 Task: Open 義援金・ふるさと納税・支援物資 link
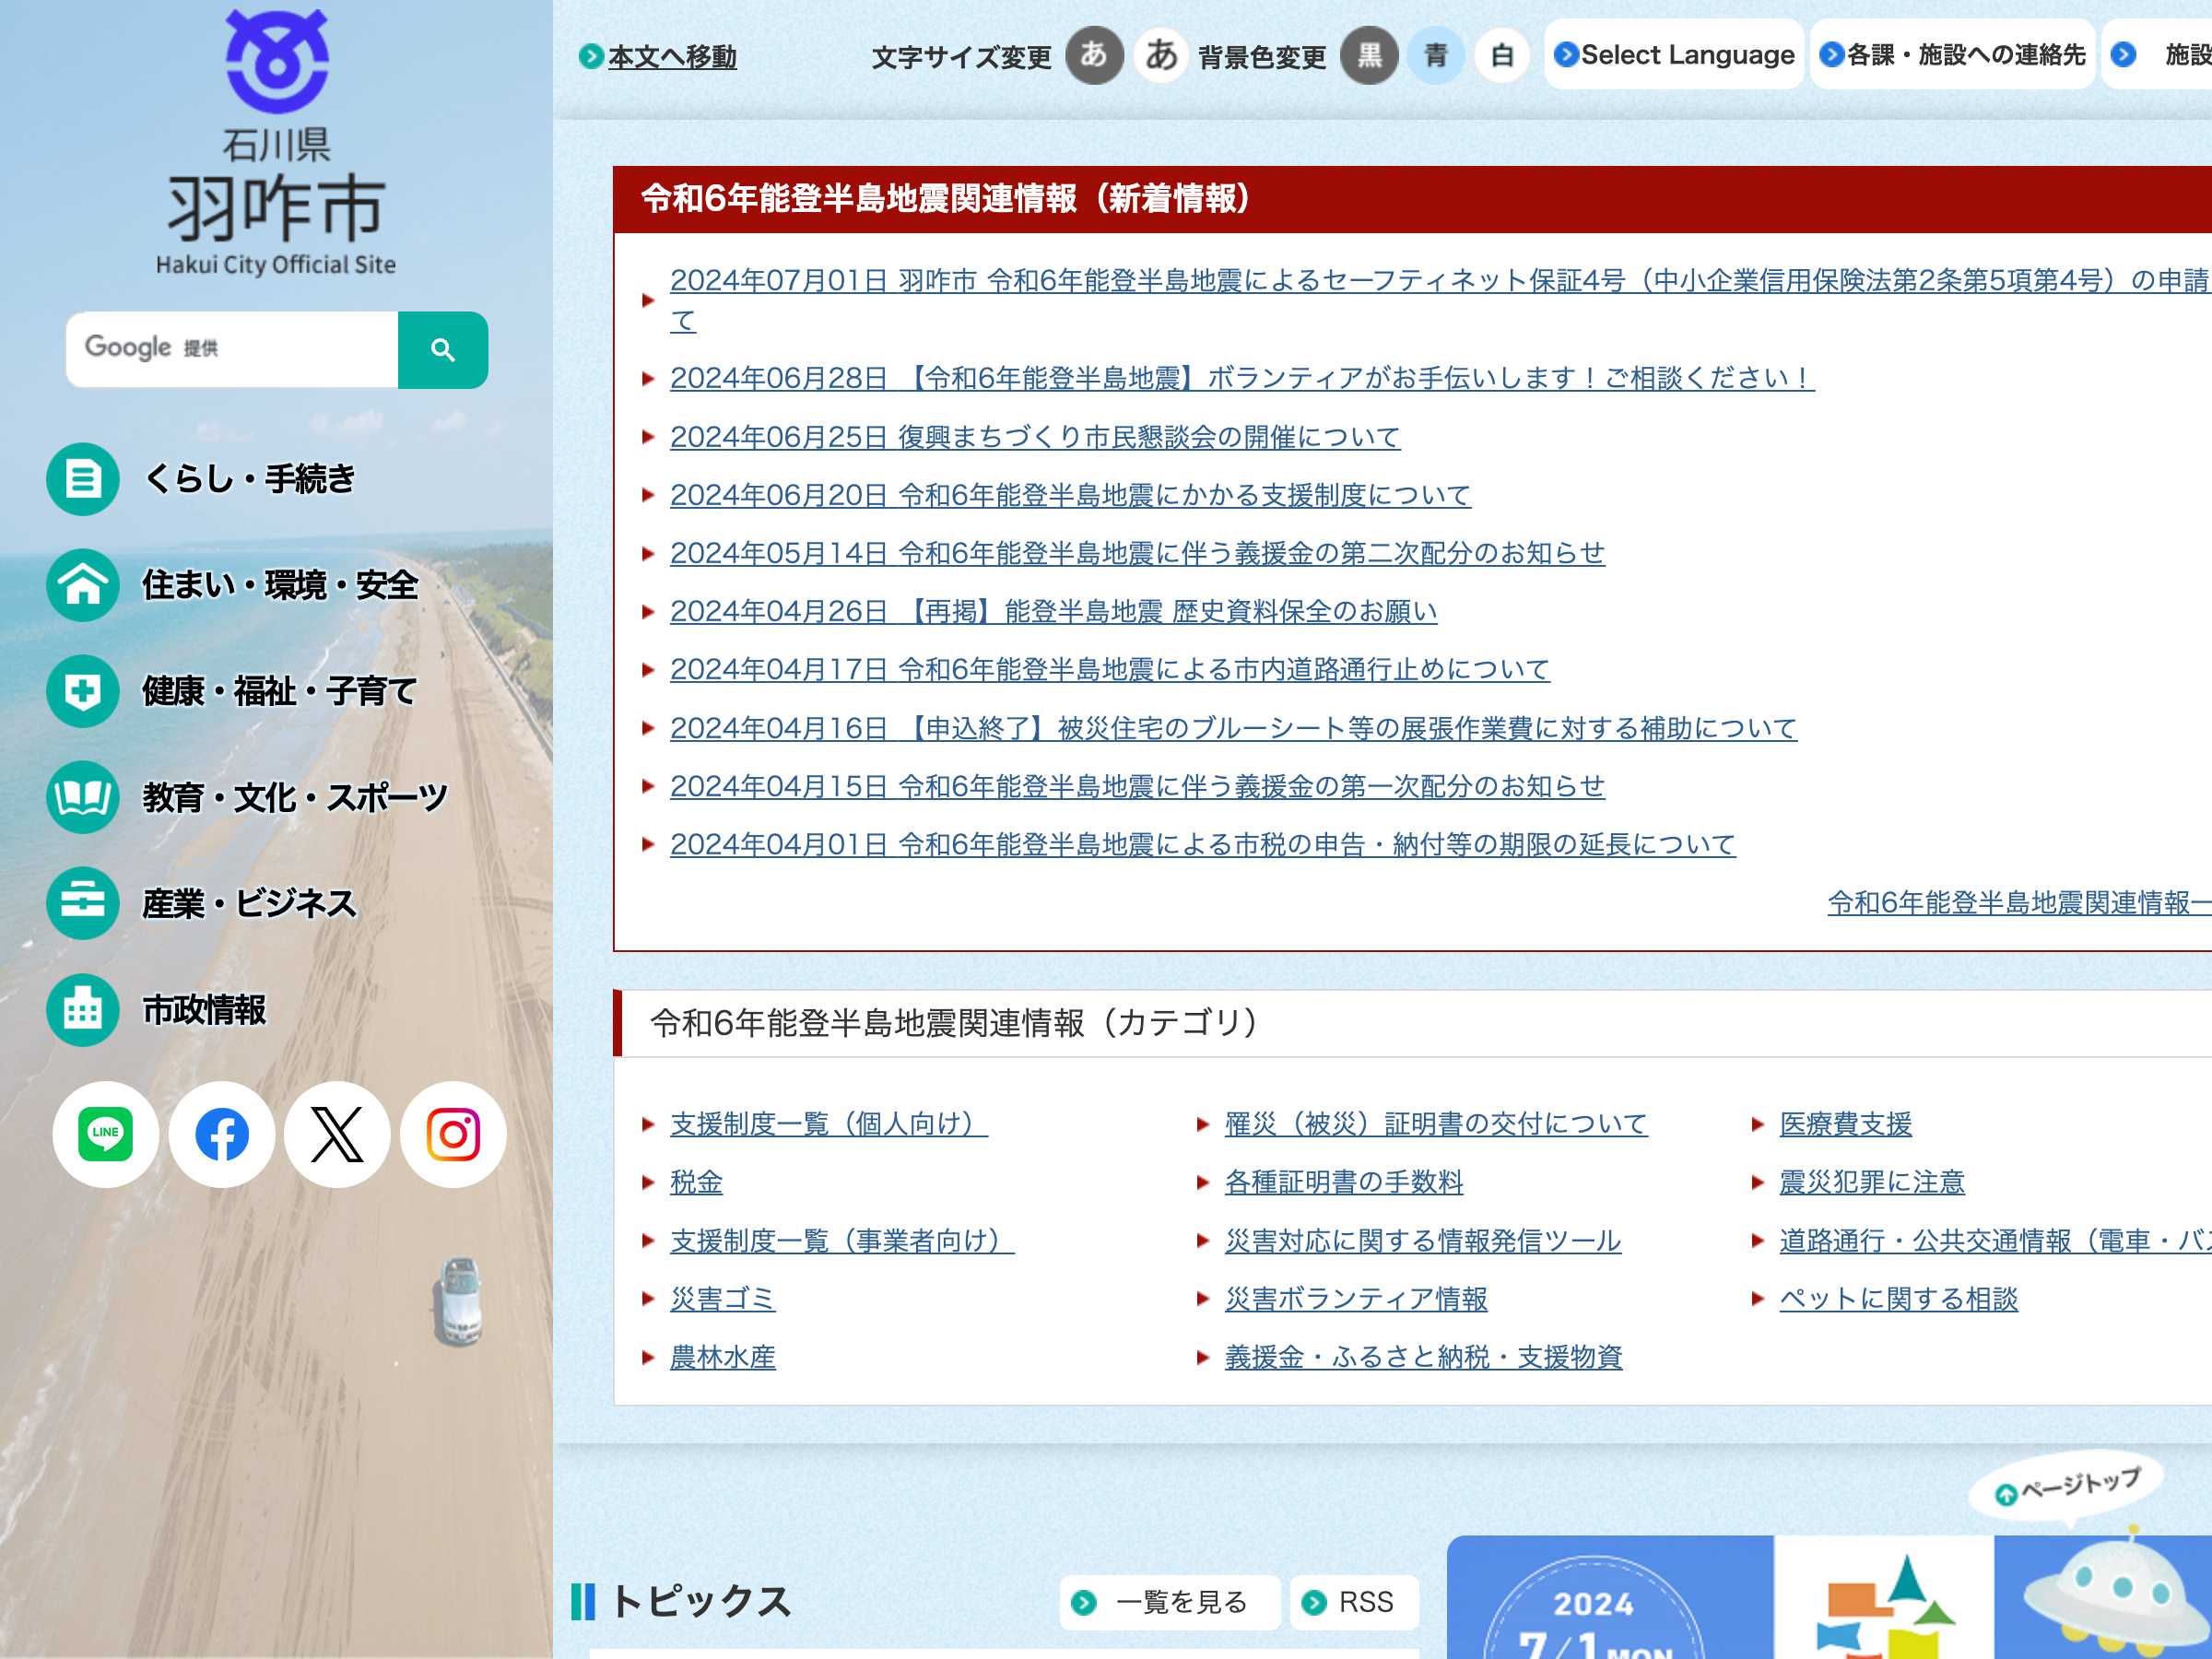coord(1423,1357)
